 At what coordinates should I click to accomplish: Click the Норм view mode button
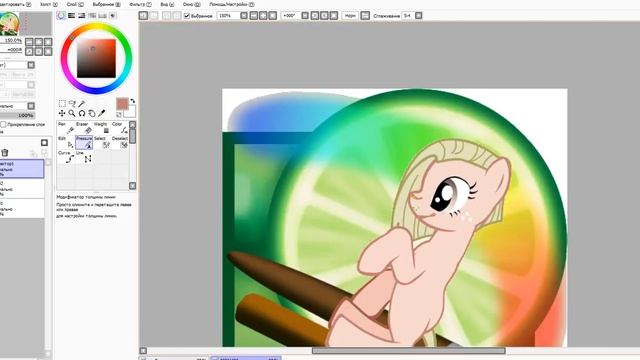click(350, 16)
